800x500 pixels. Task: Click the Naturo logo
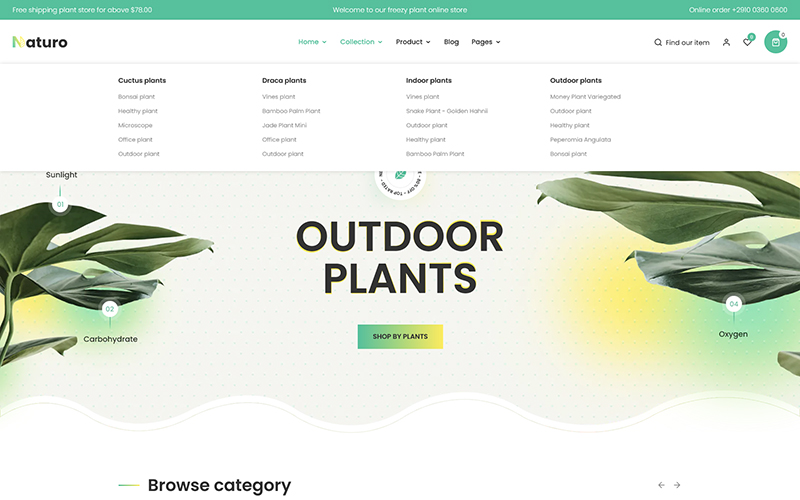(40, 42)
